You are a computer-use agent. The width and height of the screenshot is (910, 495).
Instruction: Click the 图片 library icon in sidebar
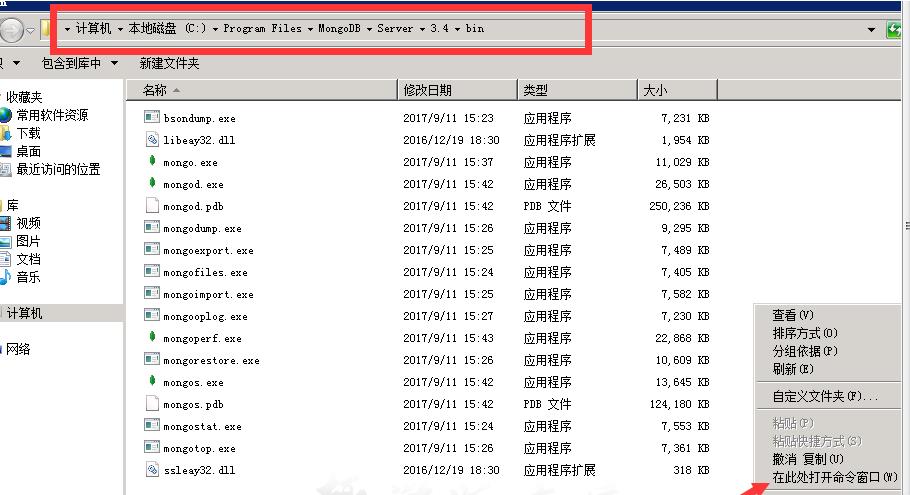[5, 241]
